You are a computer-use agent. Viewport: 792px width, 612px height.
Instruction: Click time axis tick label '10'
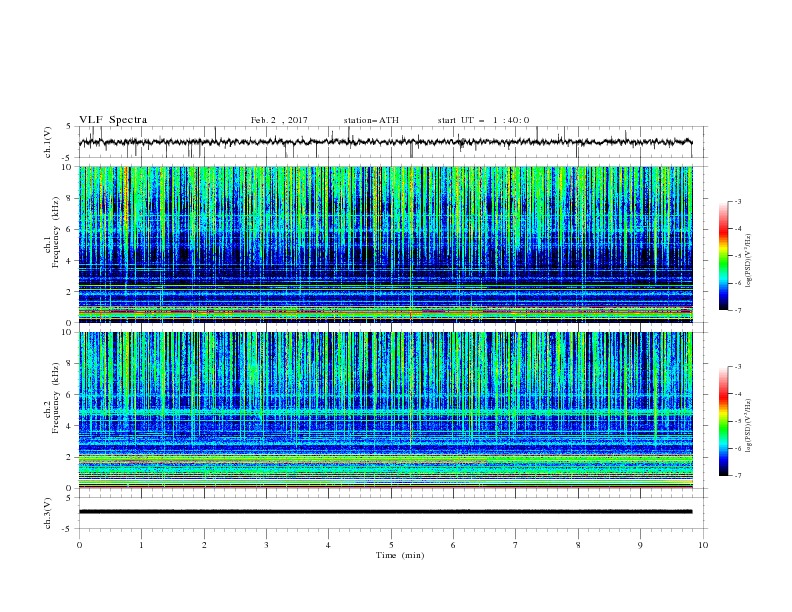pos(703,545)
